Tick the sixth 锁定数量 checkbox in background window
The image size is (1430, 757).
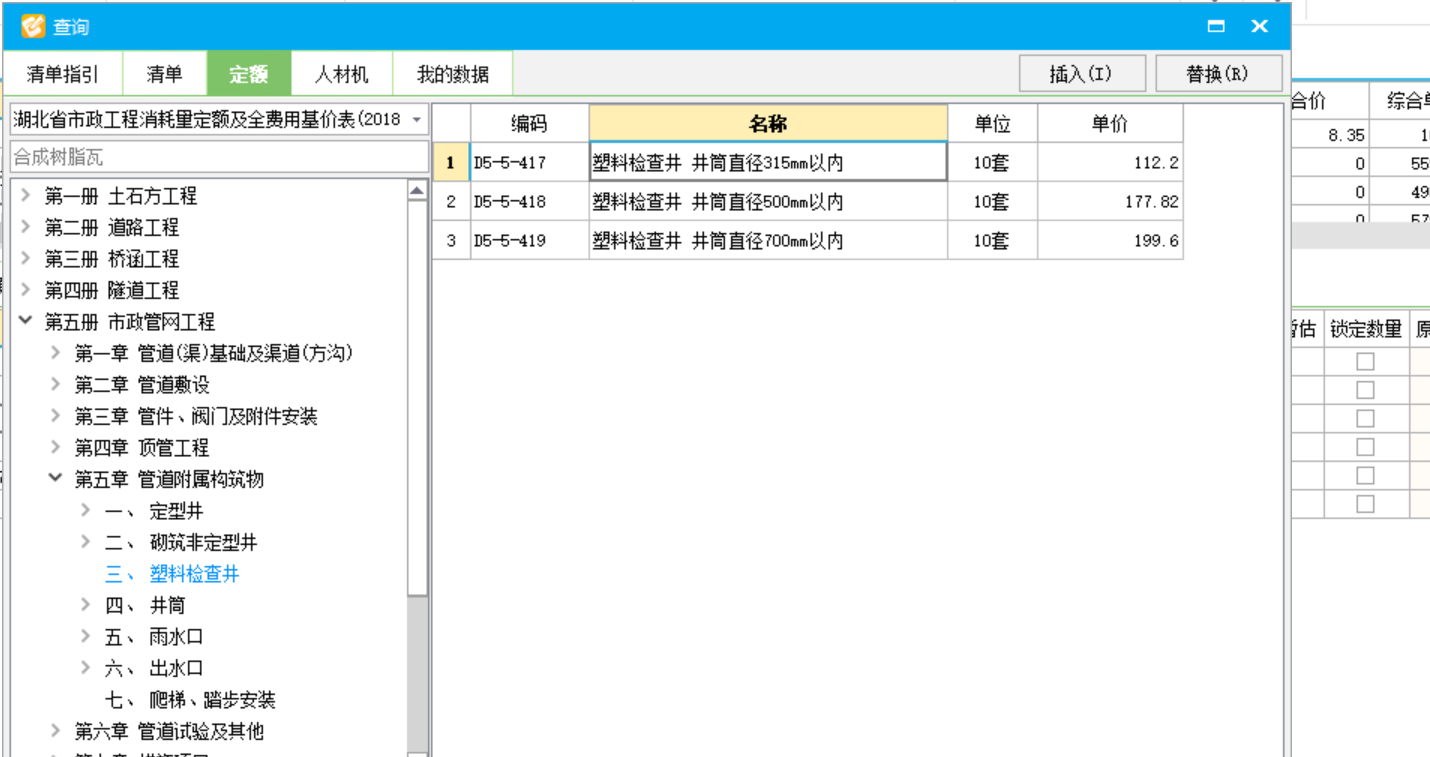pyautogui.click(x=1365, y=504)
